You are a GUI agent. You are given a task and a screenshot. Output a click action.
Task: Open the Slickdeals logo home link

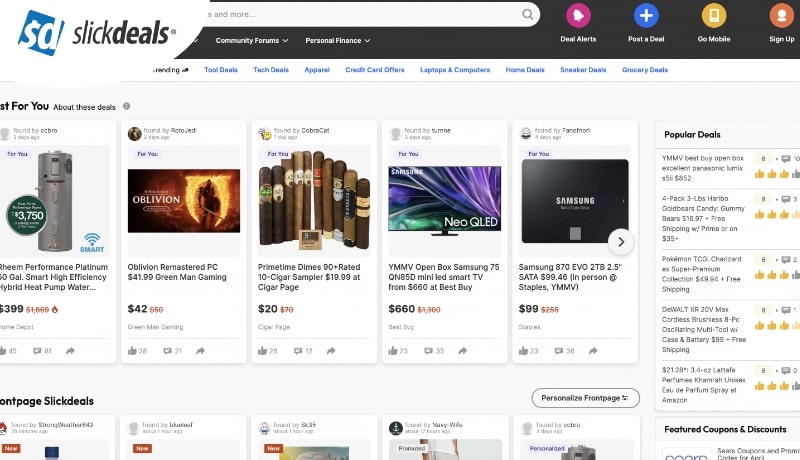point(97,33)
